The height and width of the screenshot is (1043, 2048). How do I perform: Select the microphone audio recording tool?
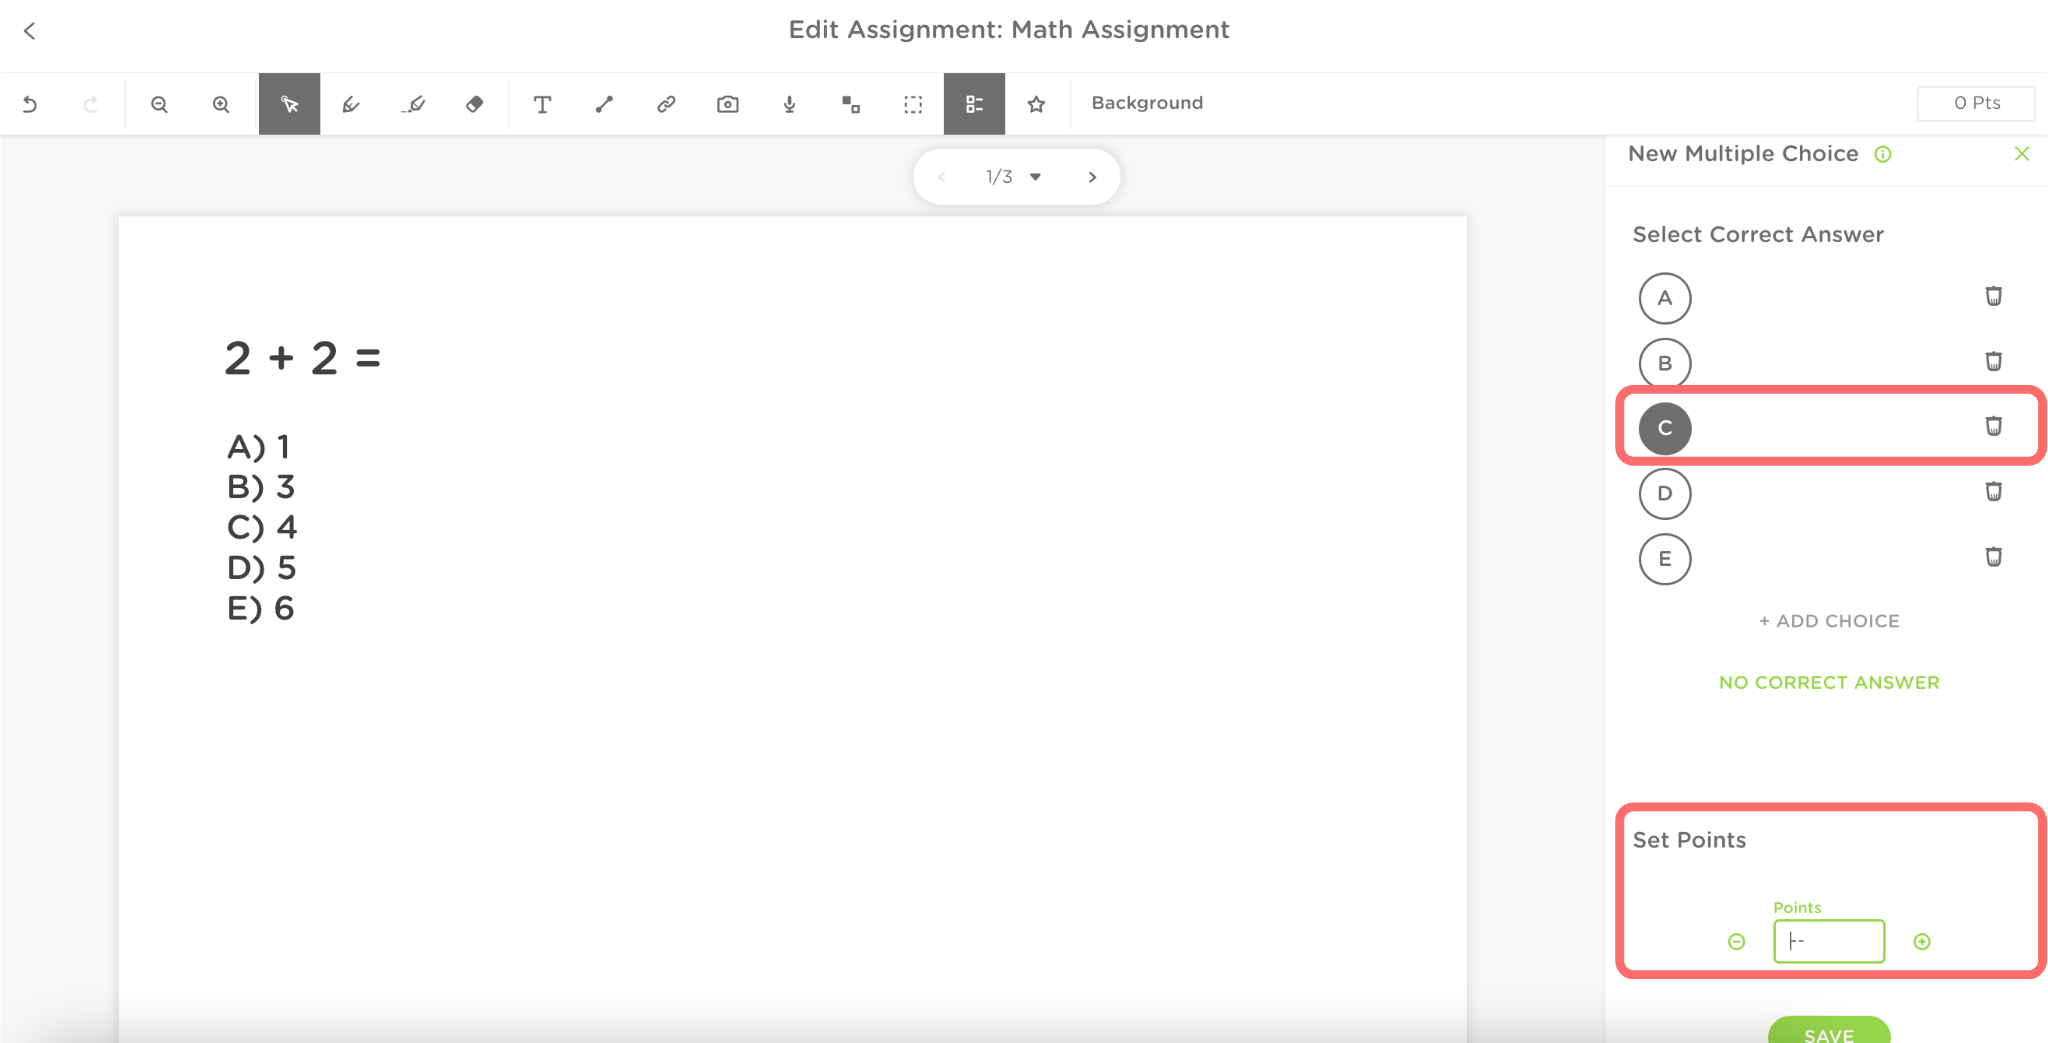click(x=790, y=104)
